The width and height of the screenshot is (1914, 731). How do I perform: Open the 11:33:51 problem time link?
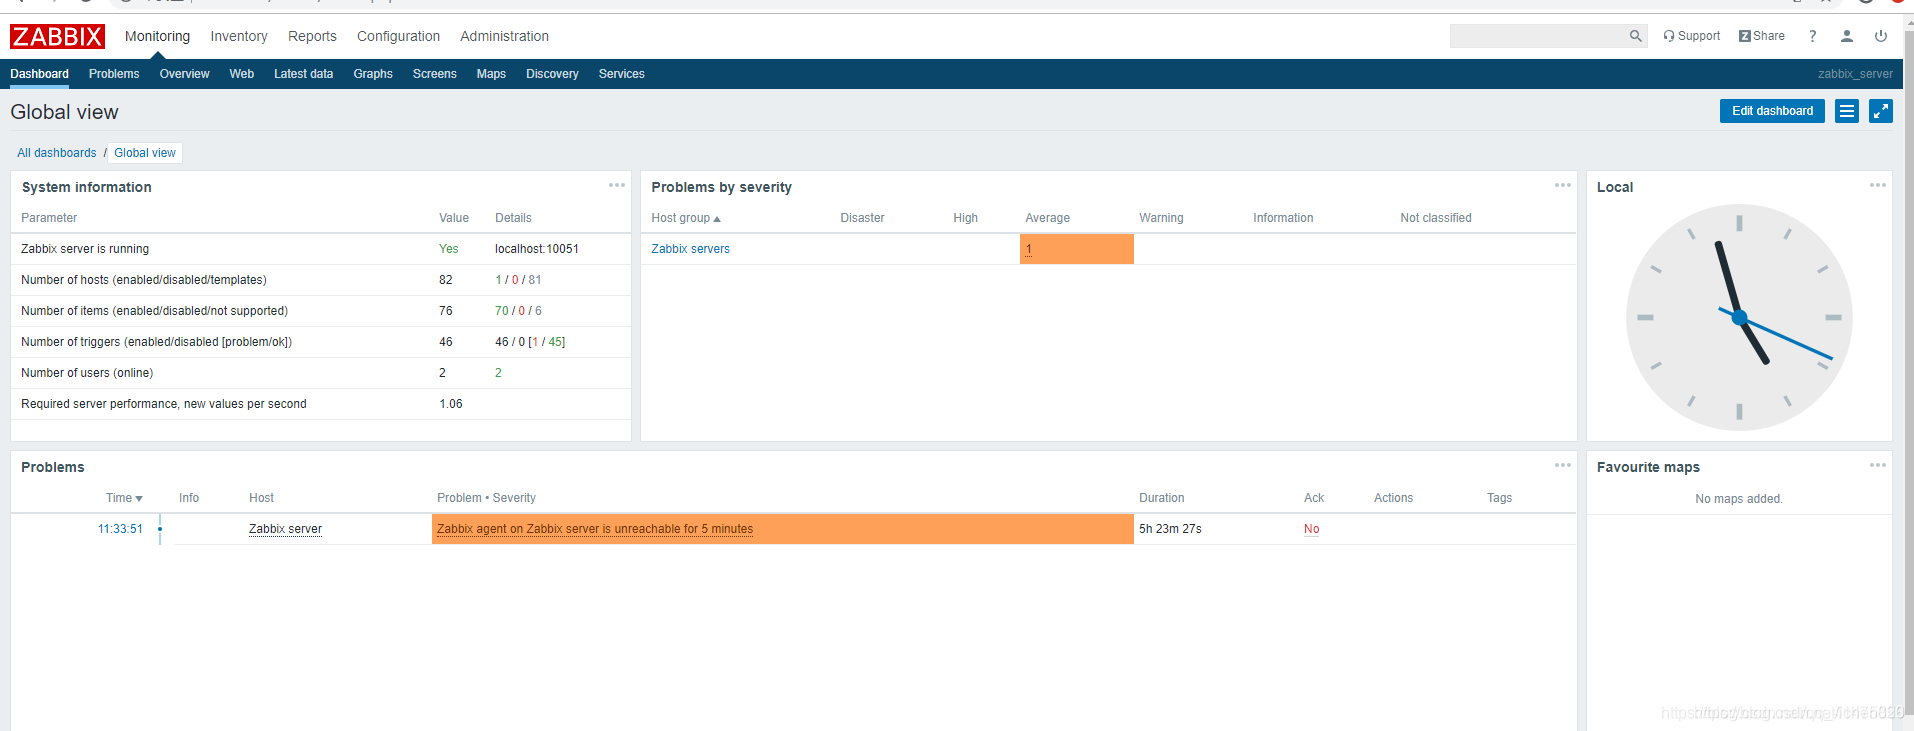120,529
